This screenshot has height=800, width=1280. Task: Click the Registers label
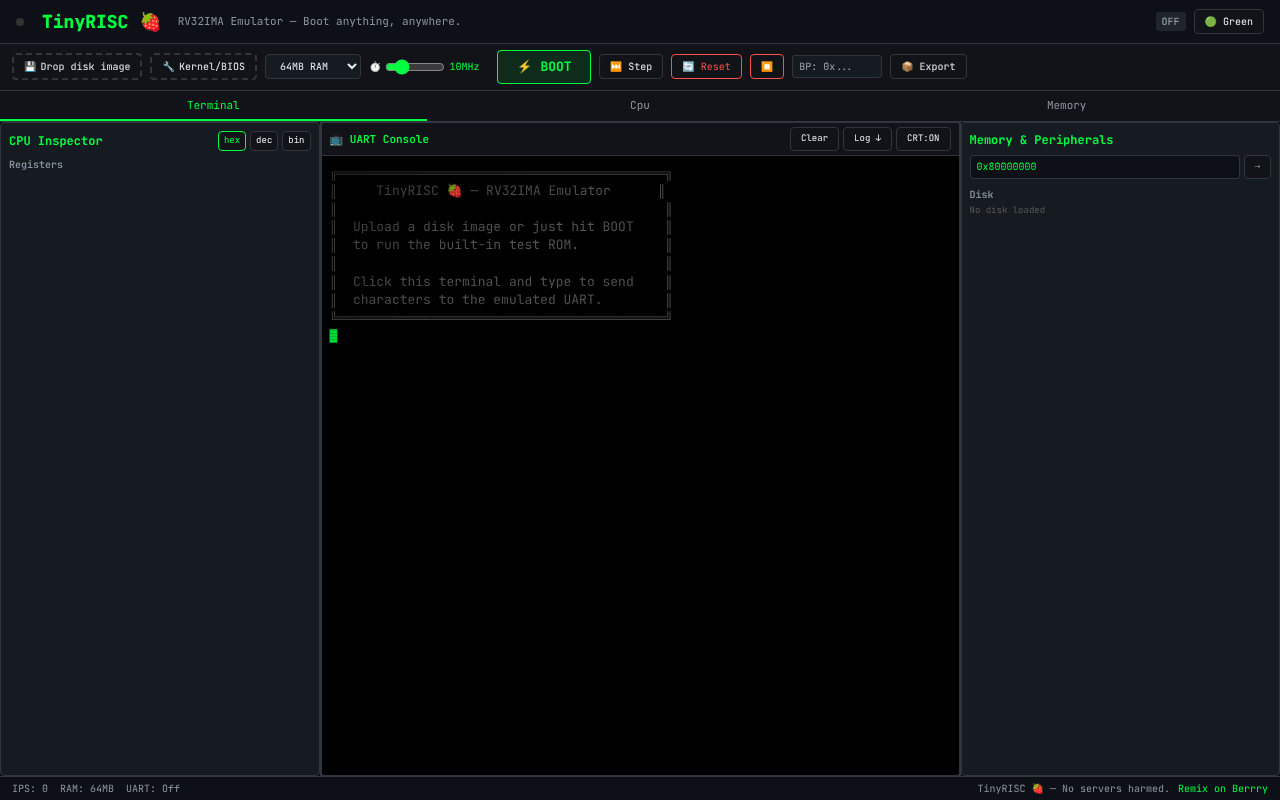tap(36, 165)
